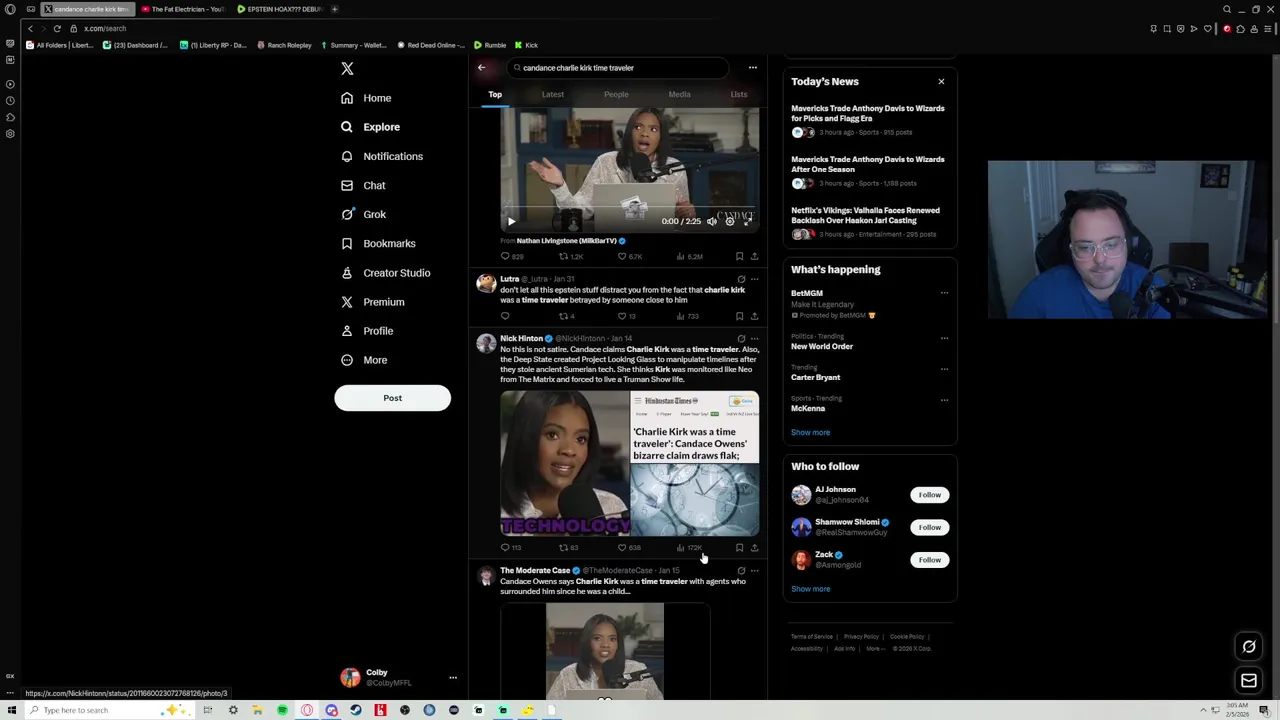Toggle video fullscreen

[x=747, y=221]
